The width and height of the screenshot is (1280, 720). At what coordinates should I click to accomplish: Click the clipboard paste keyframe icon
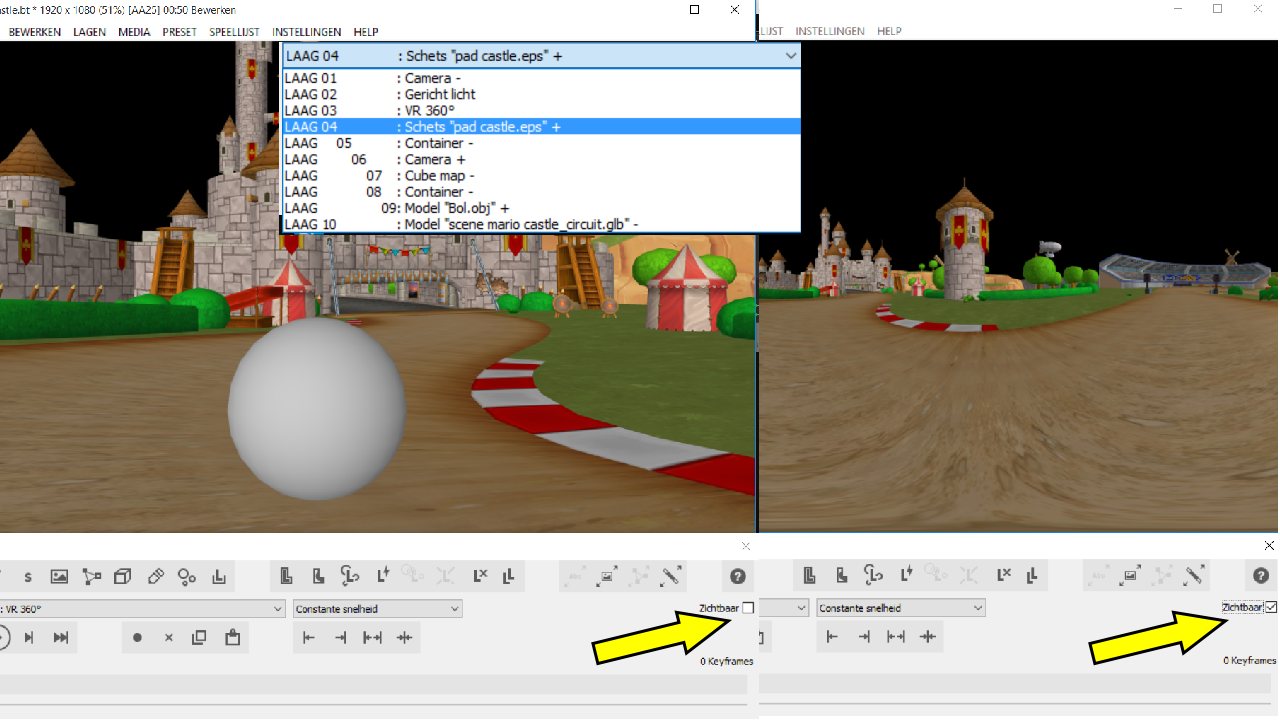232,637
